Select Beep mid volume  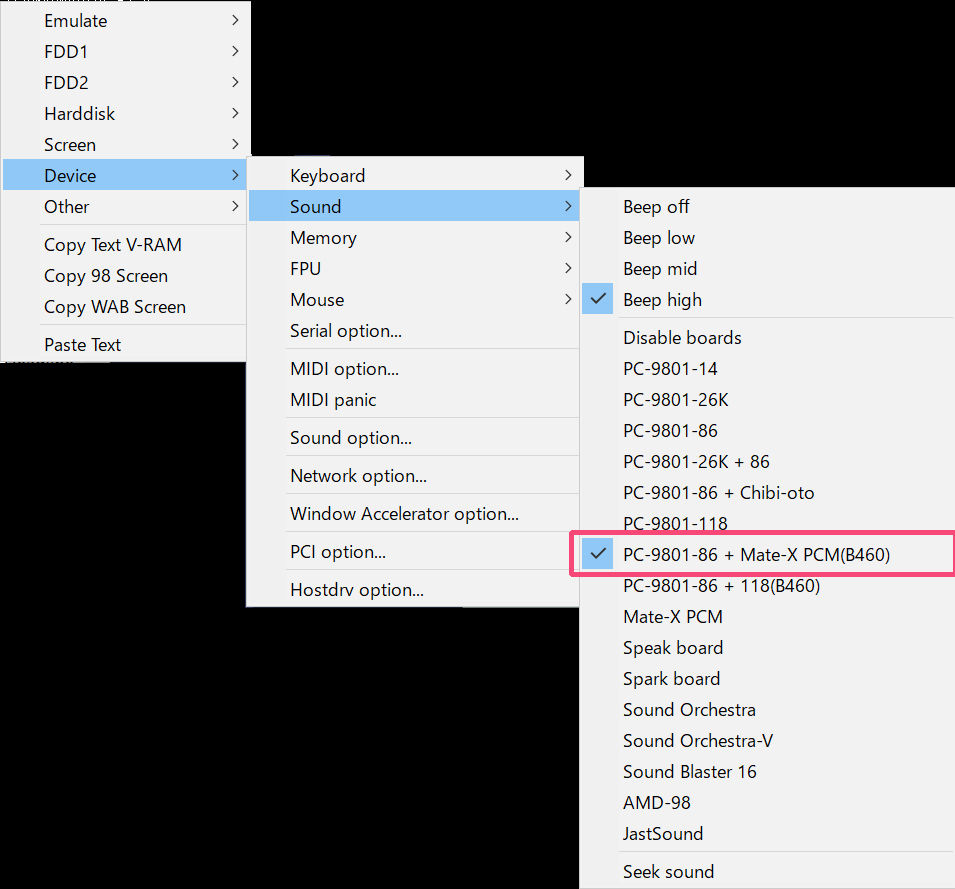pos(768,269)
